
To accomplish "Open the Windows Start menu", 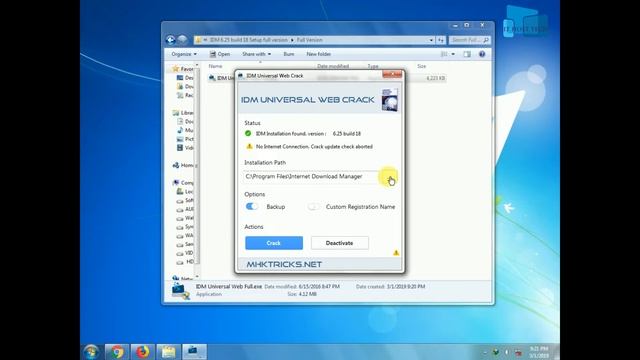I will 91,351.
